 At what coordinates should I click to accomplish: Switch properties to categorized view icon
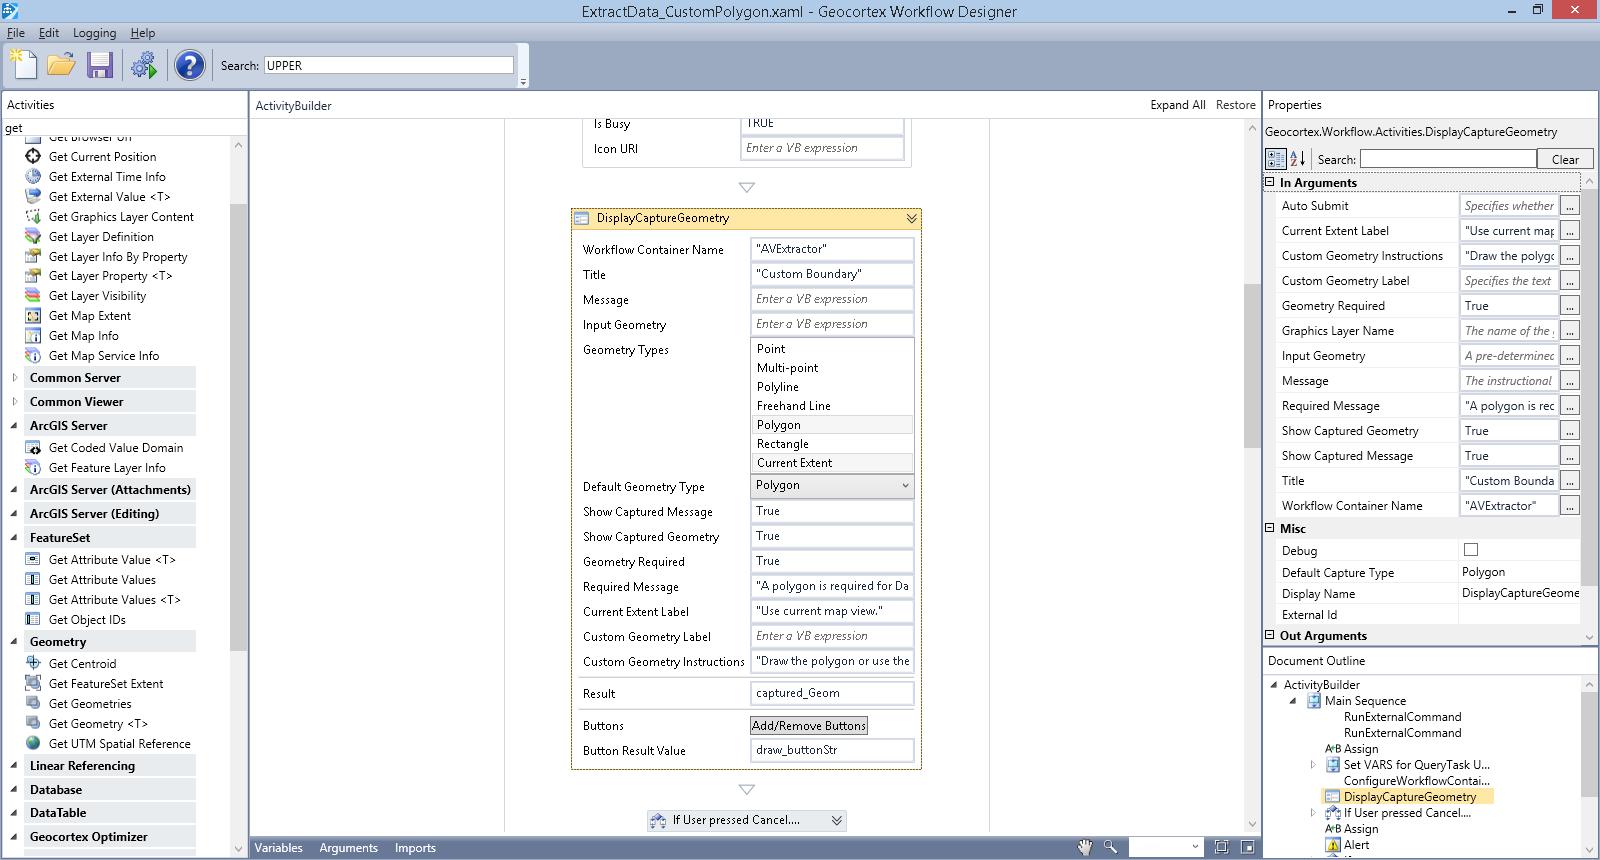(1275, 158)
